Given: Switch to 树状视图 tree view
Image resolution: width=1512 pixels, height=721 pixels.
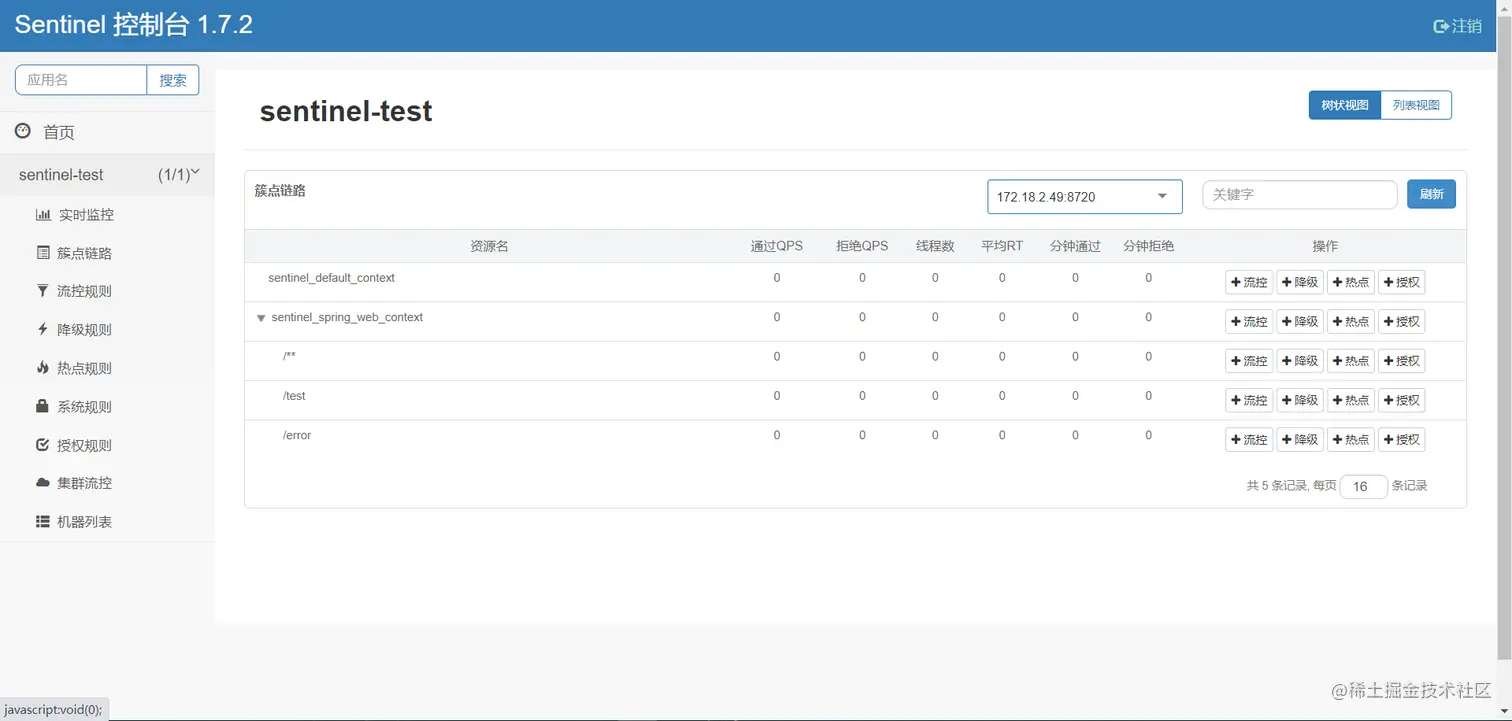Looking at the screenshot, I should click(1344, 105).
